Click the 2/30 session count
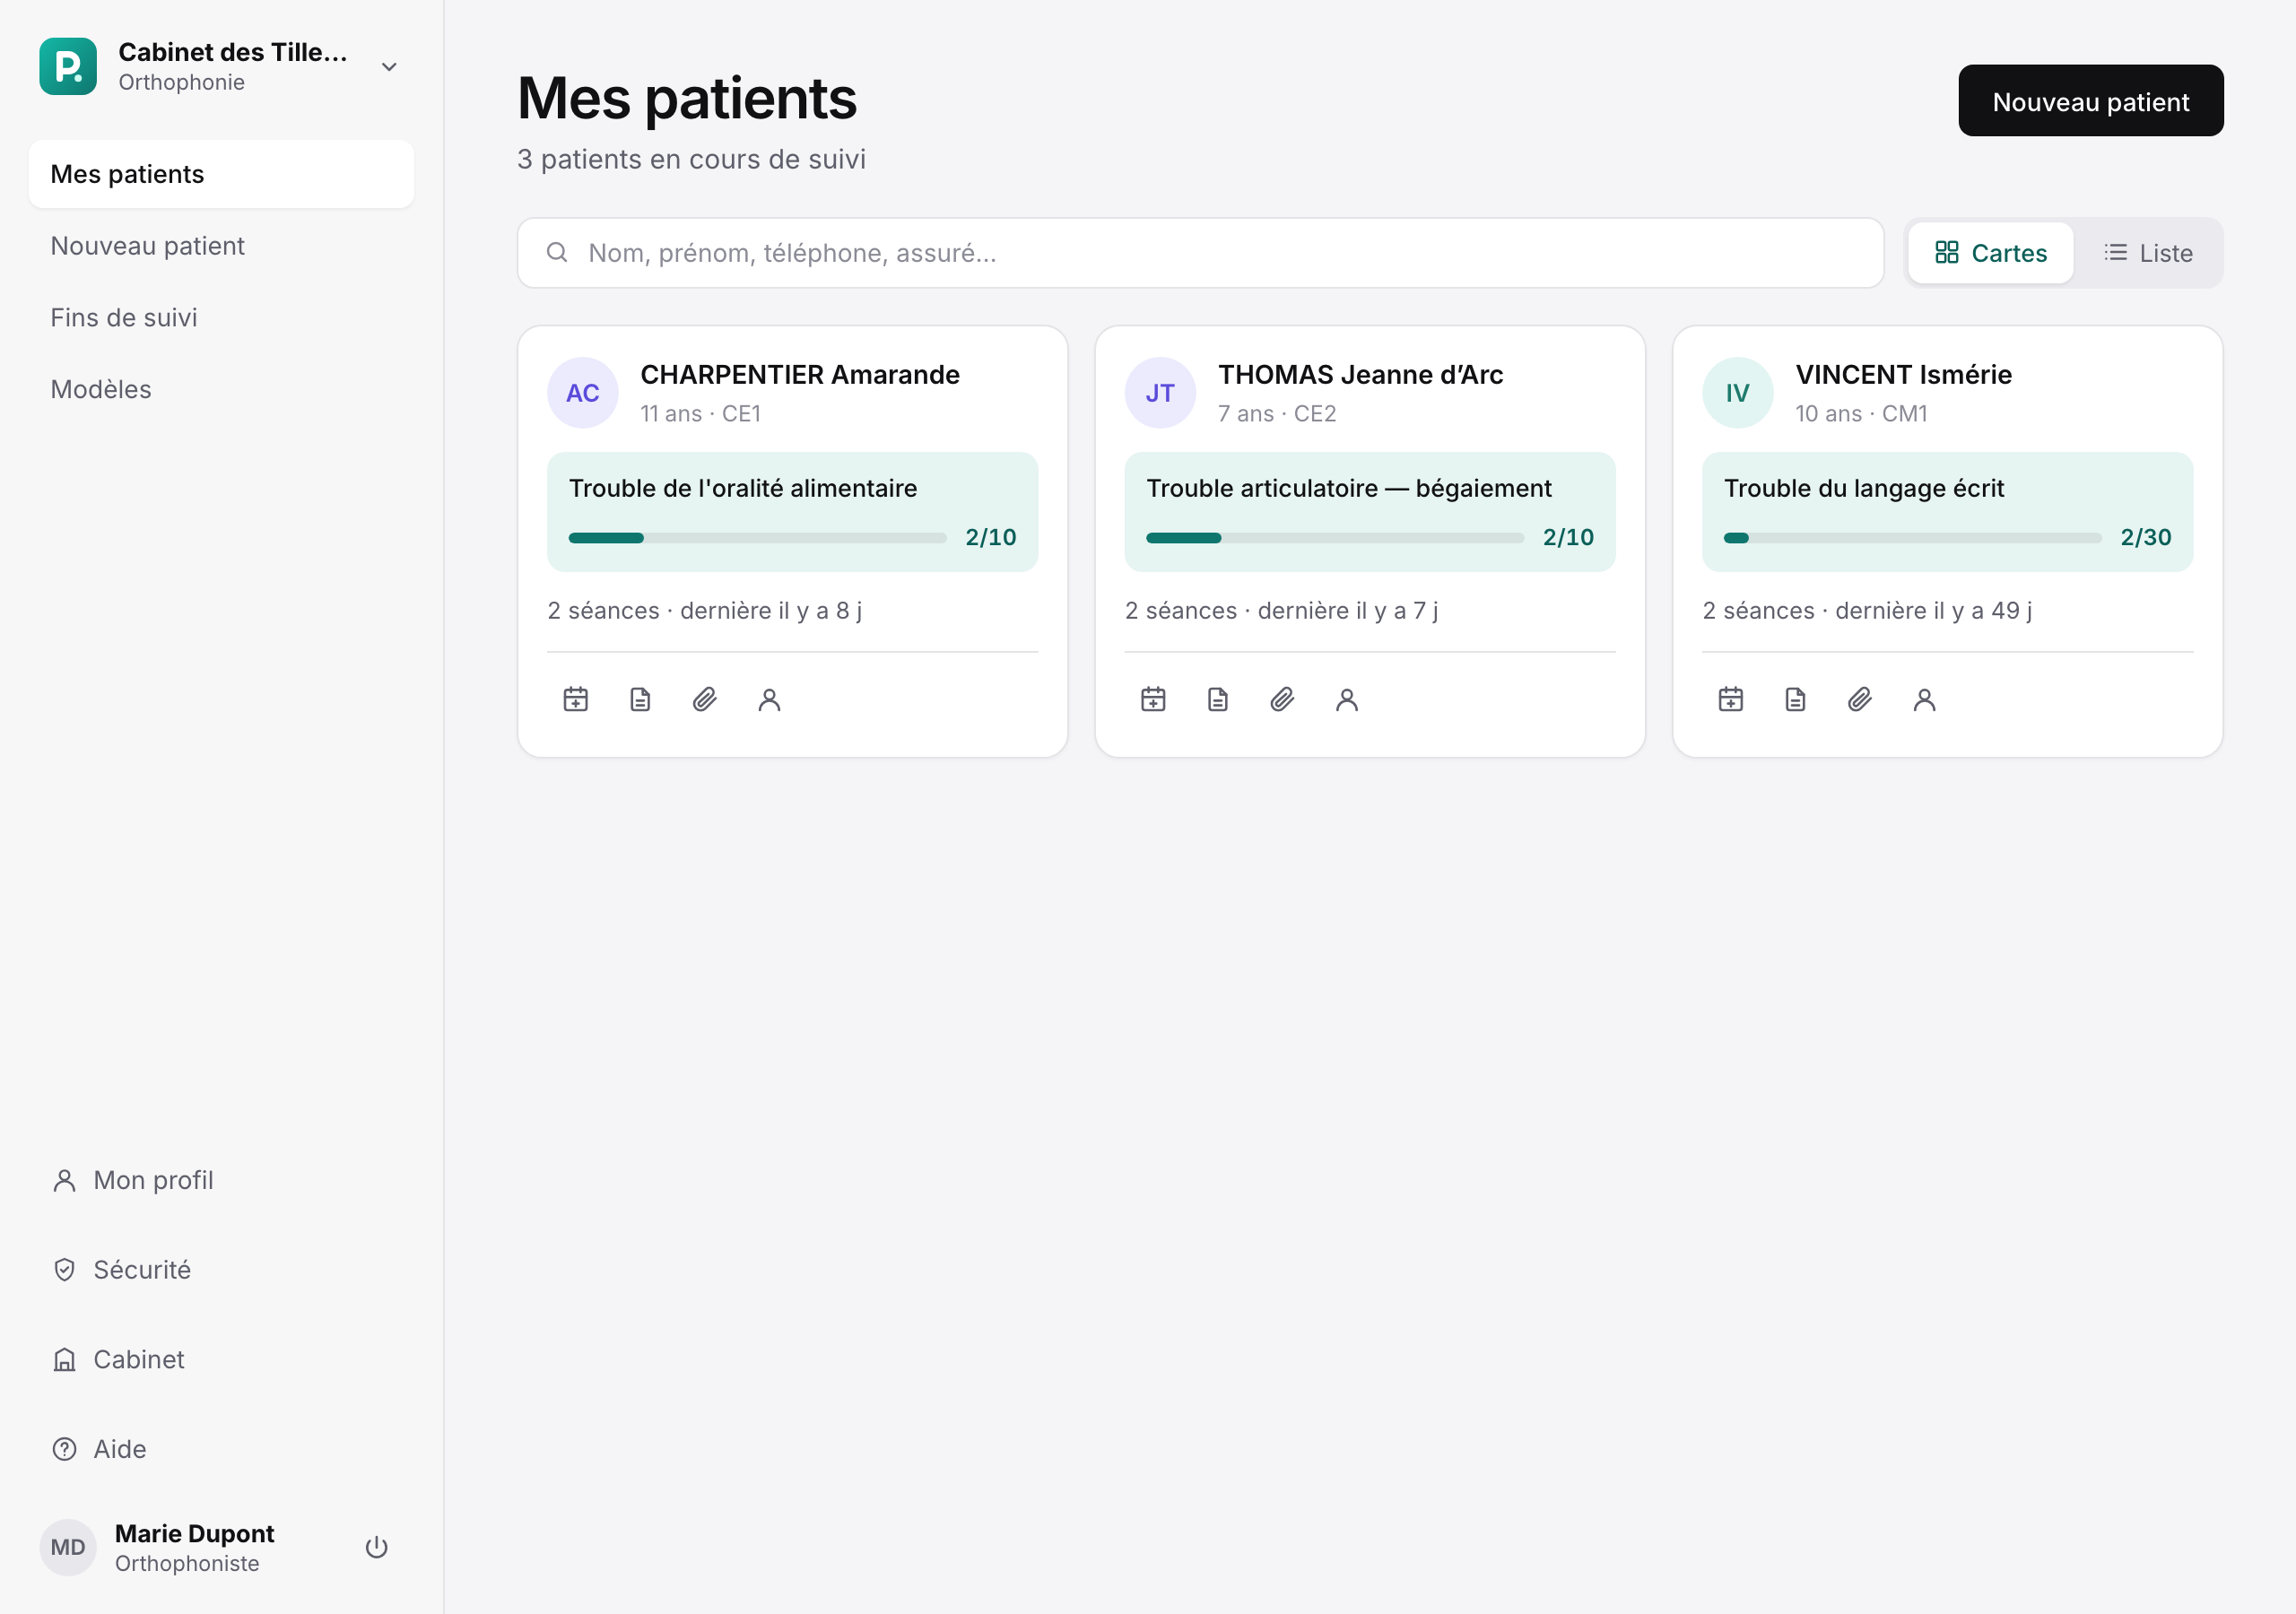The height and width of the screenshot is (1614, 2296). pyautogui.click(x=2145, y=537)
